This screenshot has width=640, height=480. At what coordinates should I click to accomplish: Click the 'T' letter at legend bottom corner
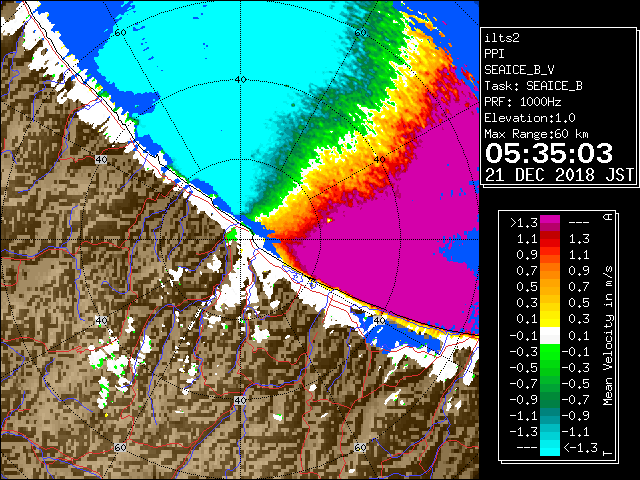pyautogui.click(x=608, y=453)
